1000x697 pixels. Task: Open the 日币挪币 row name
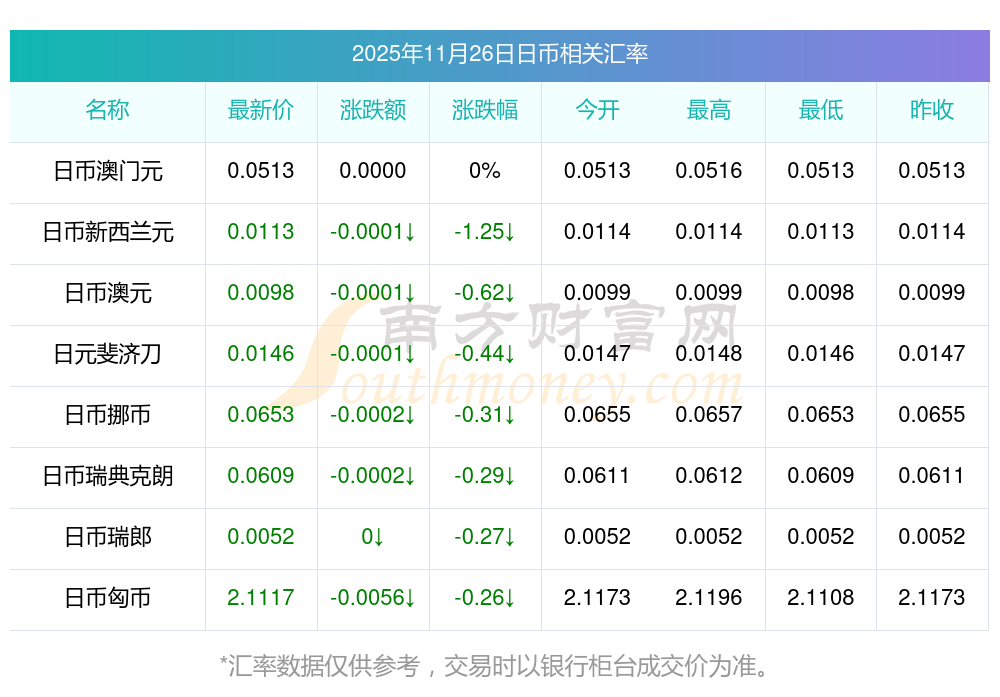[107, 416]
